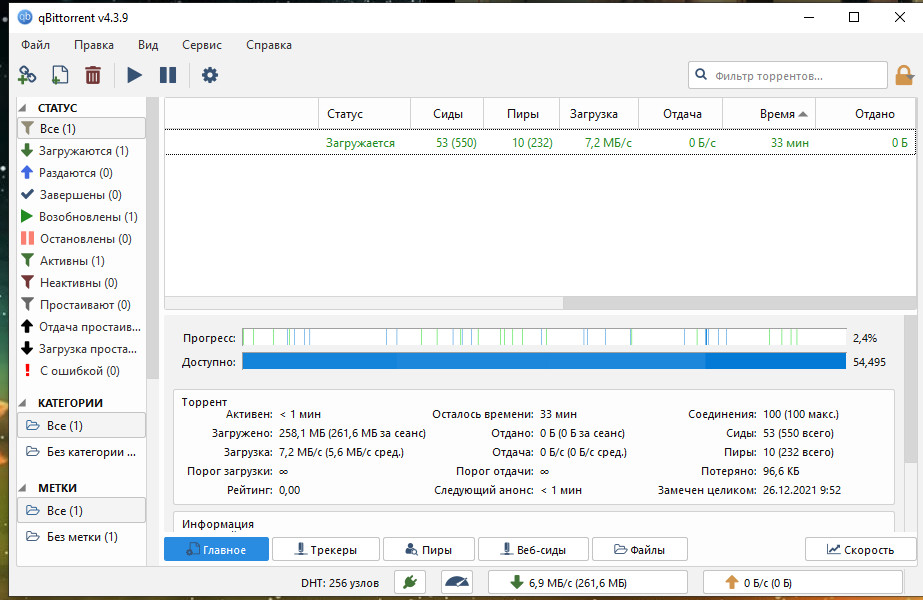Image resolution: width=923 pixels, height=600 pixels.
Task: Collapse the КАТЕГОРИИ section
Action: (24, 403)
